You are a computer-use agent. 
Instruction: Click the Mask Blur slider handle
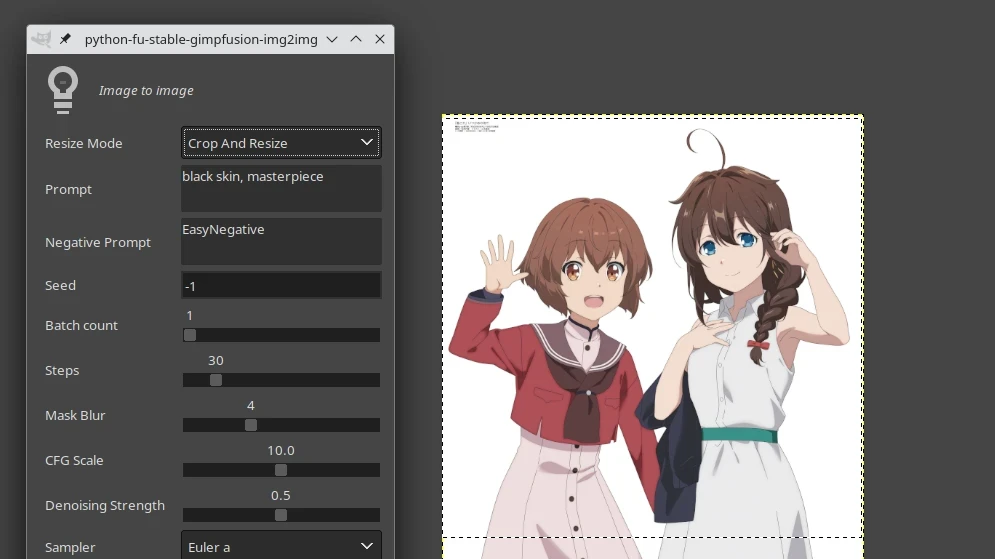[251, 425]
